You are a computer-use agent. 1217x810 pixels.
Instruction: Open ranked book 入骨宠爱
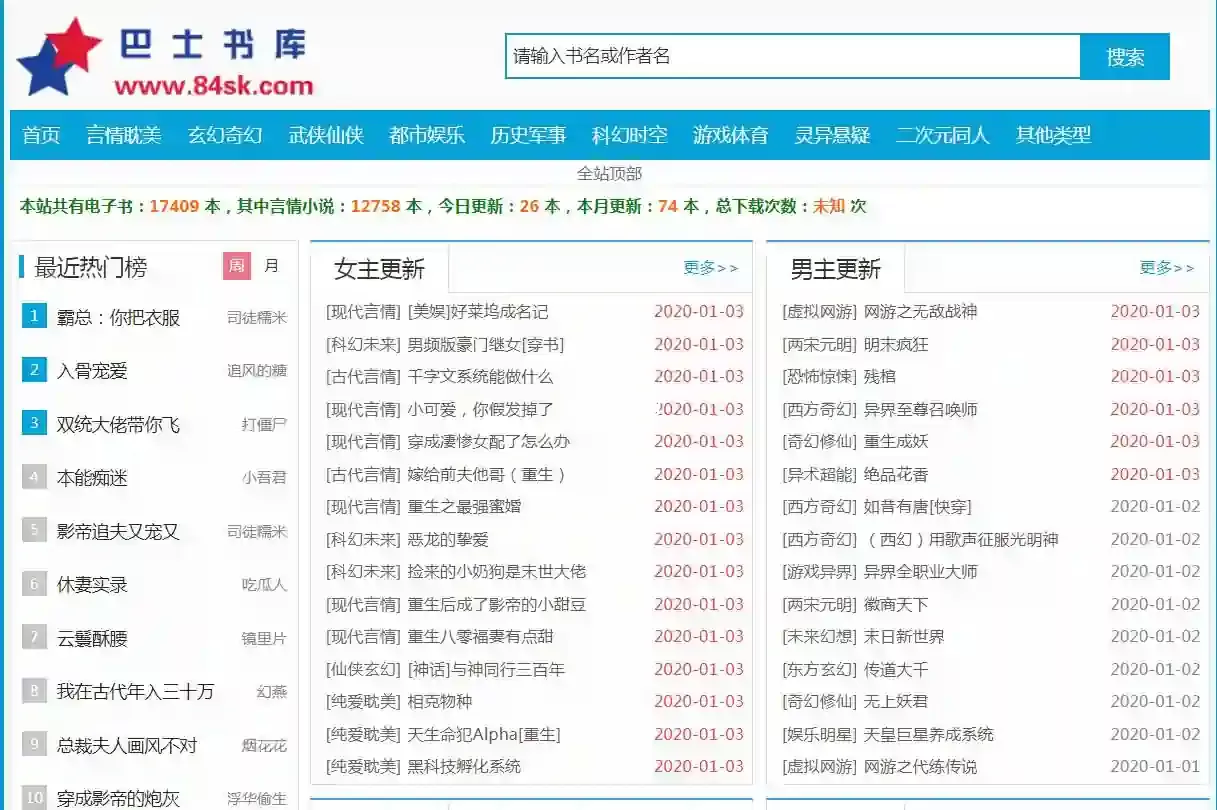click(92, 371)
